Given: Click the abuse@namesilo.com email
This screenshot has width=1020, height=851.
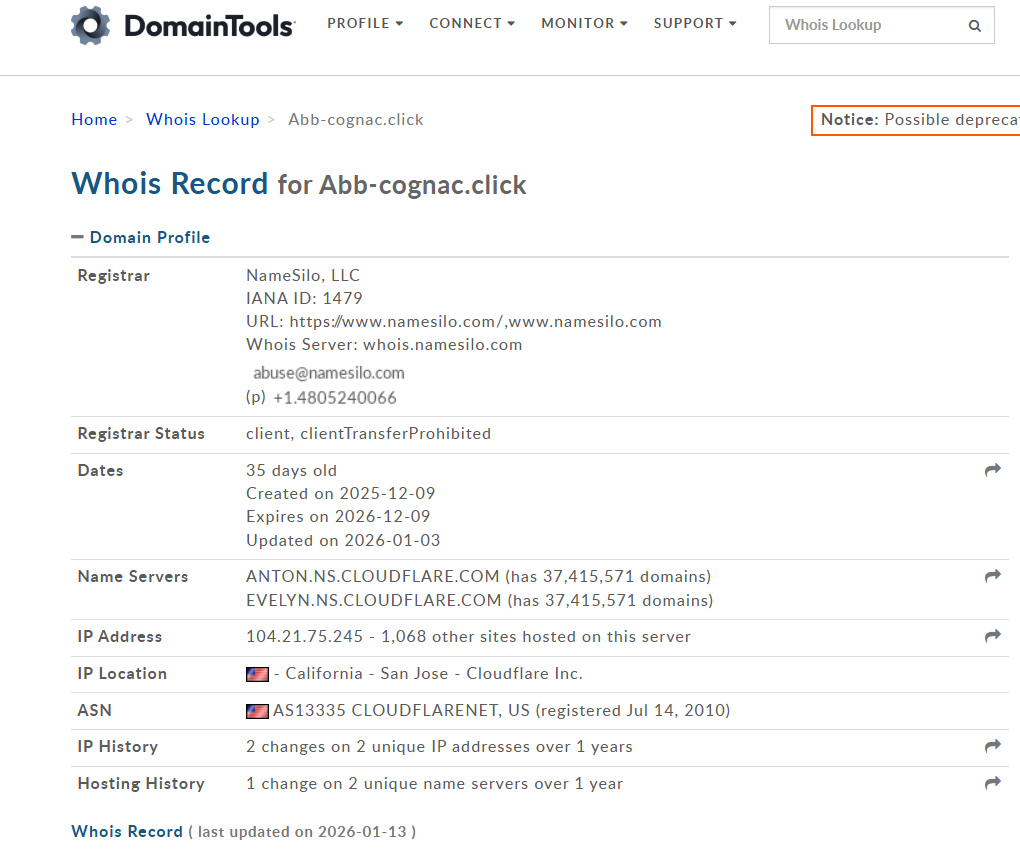Looking at the screenshot, I should pyautogui.click(x=329, y=373).
